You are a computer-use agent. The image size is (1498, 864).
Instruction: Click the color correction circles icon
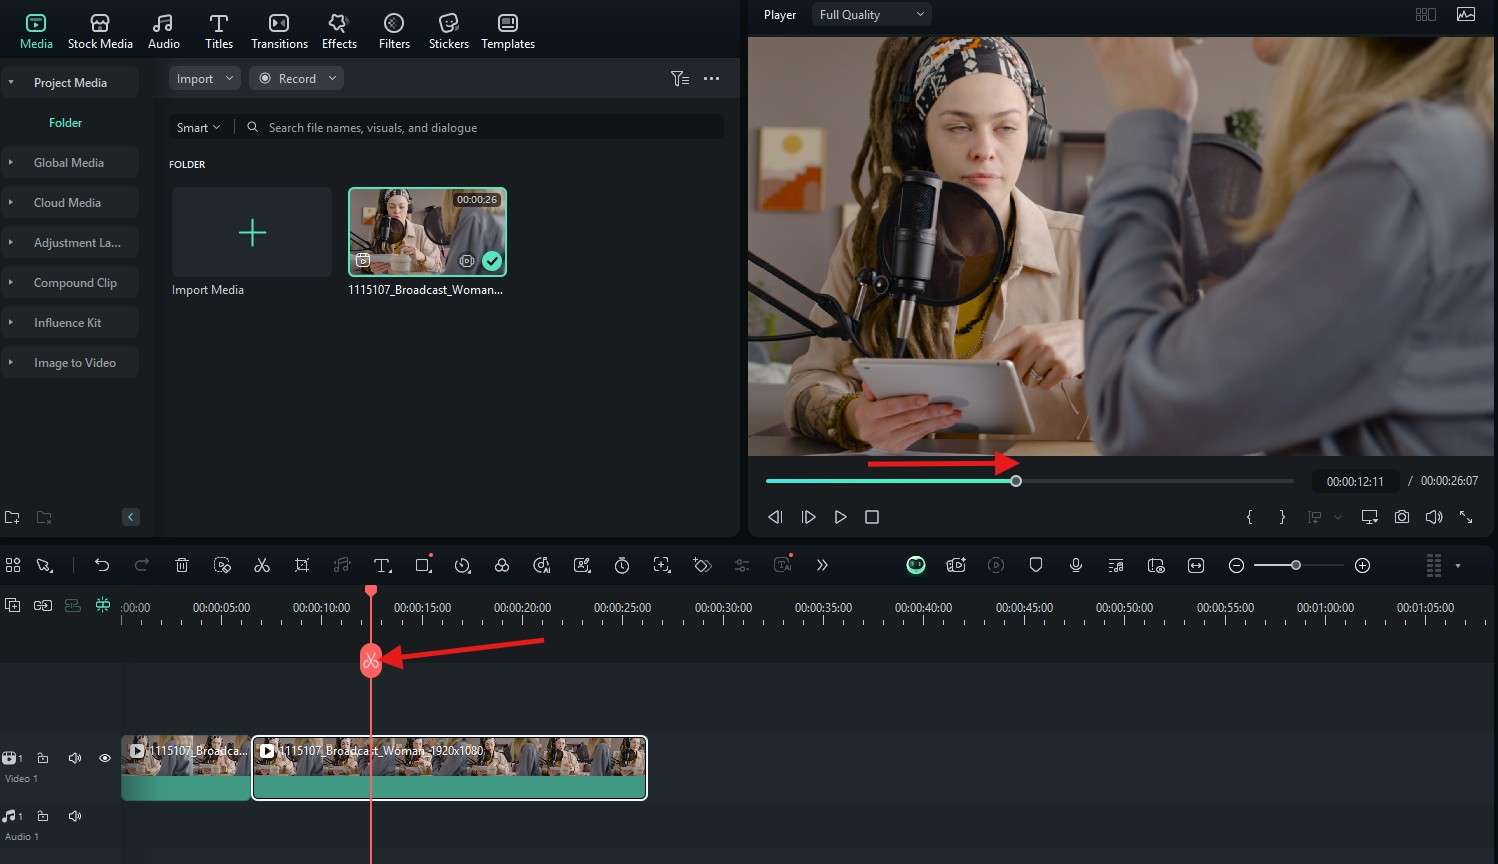[502, 565]
